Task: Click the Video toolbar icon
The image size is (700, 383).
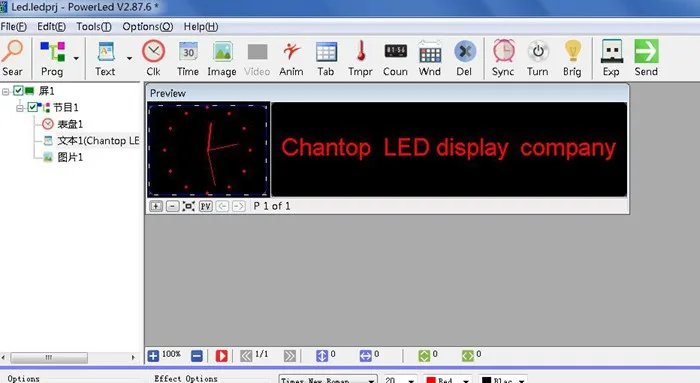Action: [257, 58]
